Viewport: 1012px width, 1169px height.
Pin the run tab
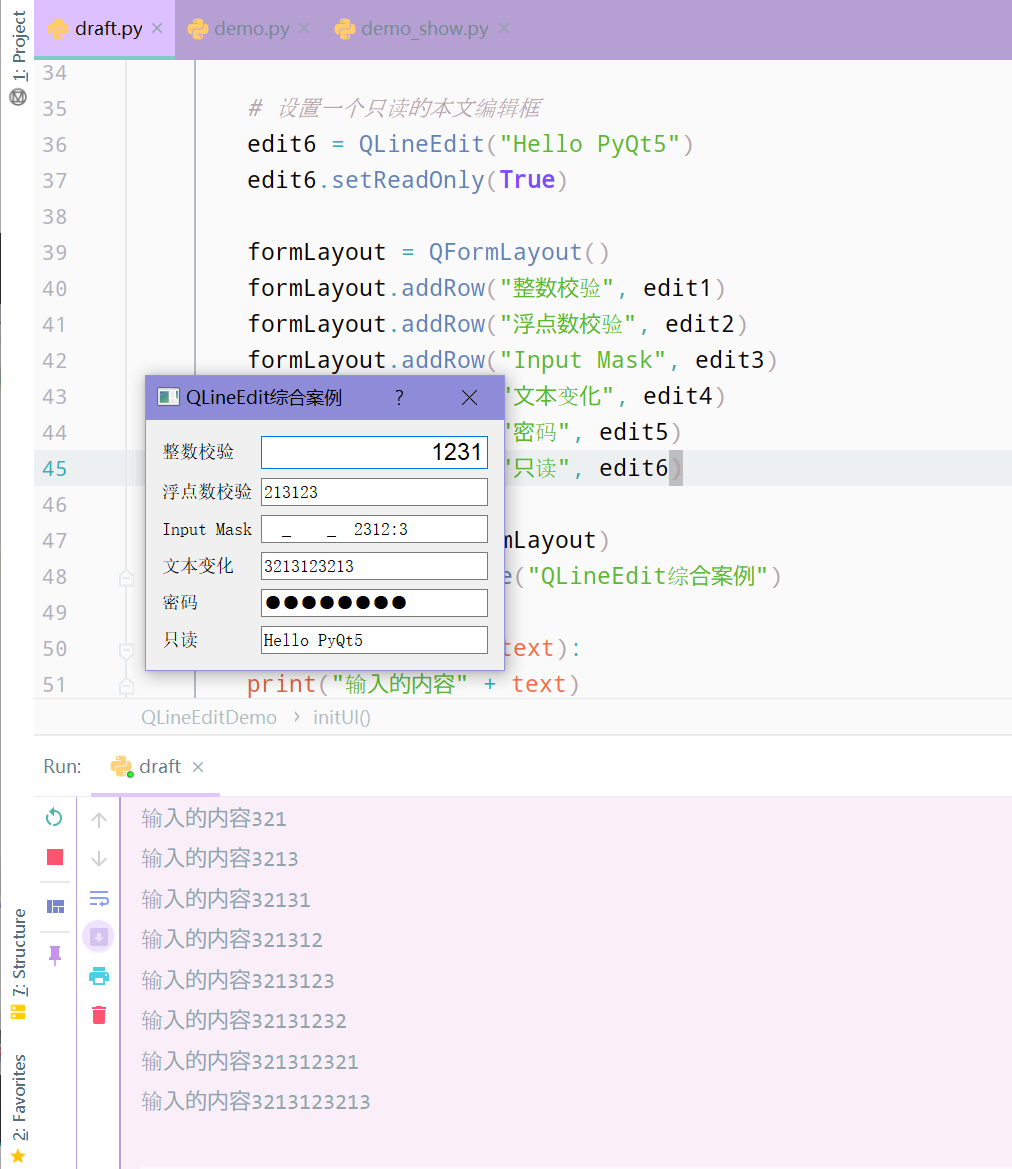pyautogui.click(x=54, y=953)
